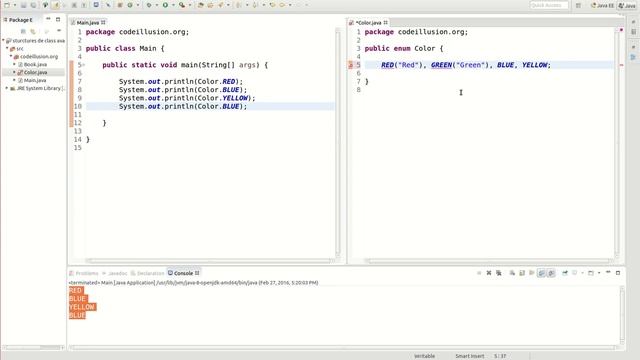Image resolution: width=640 pixels, height=360 pixels.
Task: Open the Javadoc tab
Action: 115,273
